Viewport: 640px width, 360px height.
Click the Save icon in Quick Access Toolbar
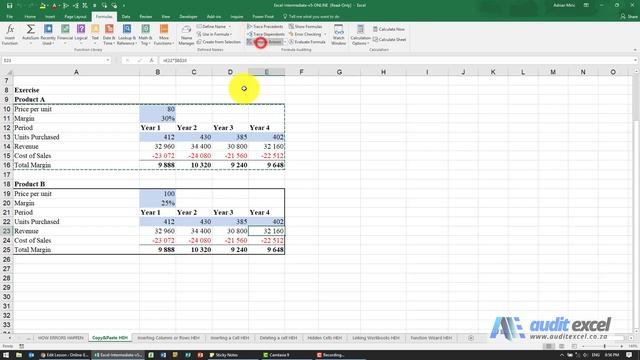pyautogui.click(x=9, y=5)
